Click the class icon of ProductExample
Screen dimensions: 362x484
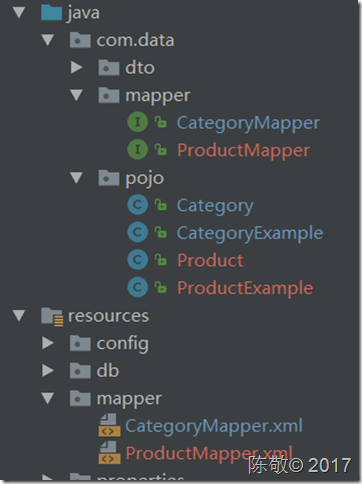click(138, 287)
